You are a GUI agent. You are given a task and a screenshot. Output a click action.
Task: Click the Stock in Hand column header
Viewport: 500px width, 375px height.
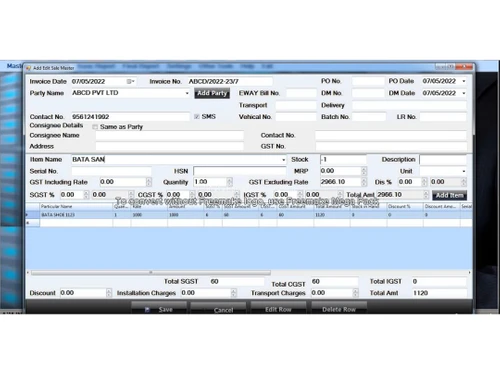click(x=368, y=207)
